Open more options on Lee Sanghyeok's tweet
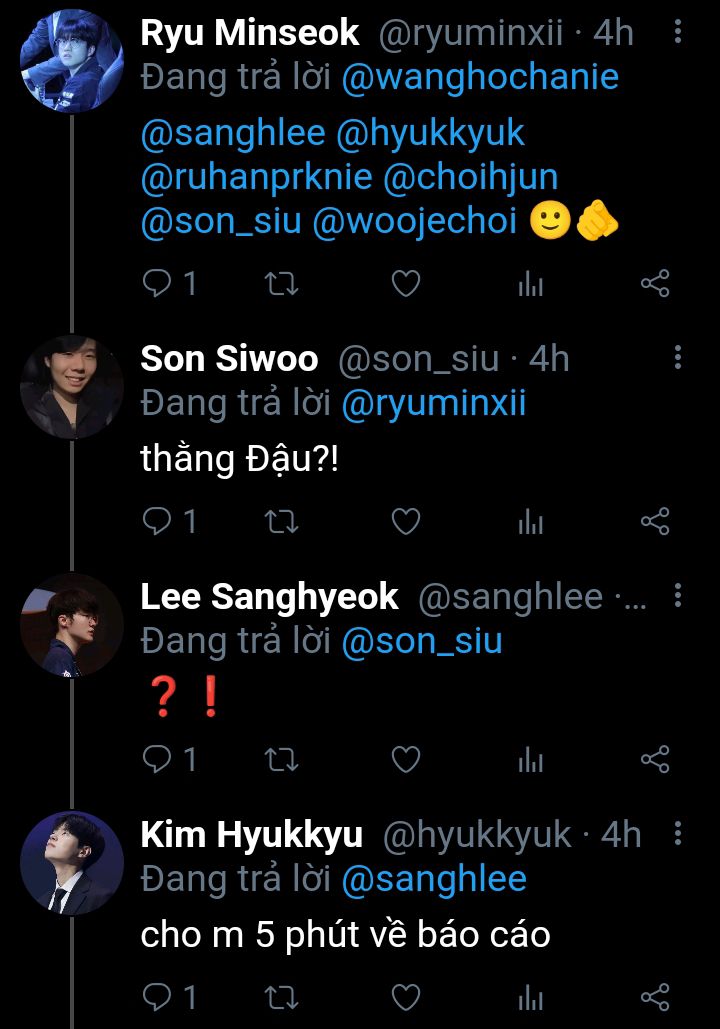The image size is (720, 1029). (x=678, y=597)
